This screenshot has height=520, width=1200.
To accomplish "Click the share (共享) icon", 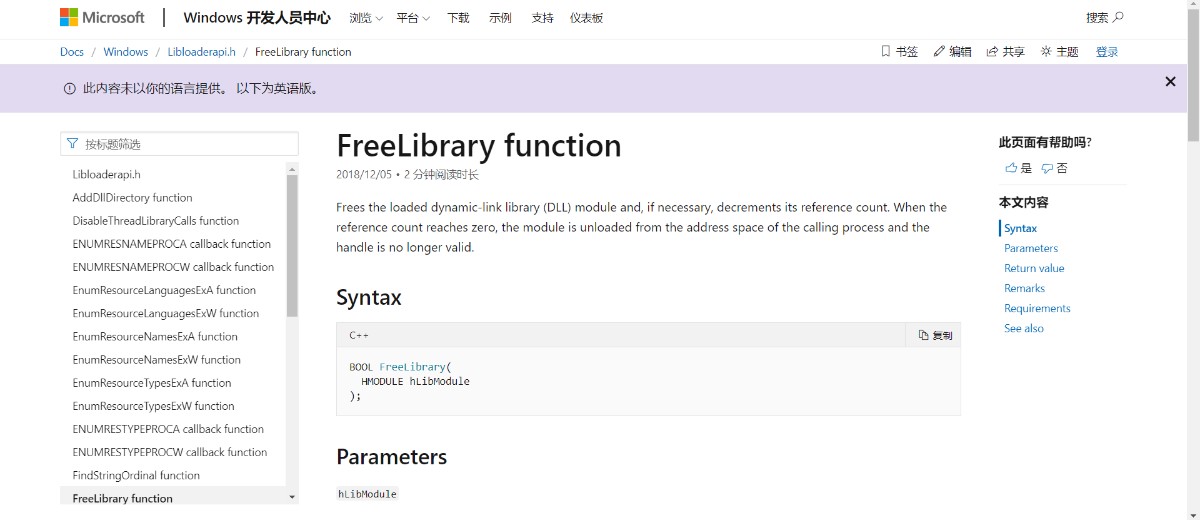I will [992, 51].
